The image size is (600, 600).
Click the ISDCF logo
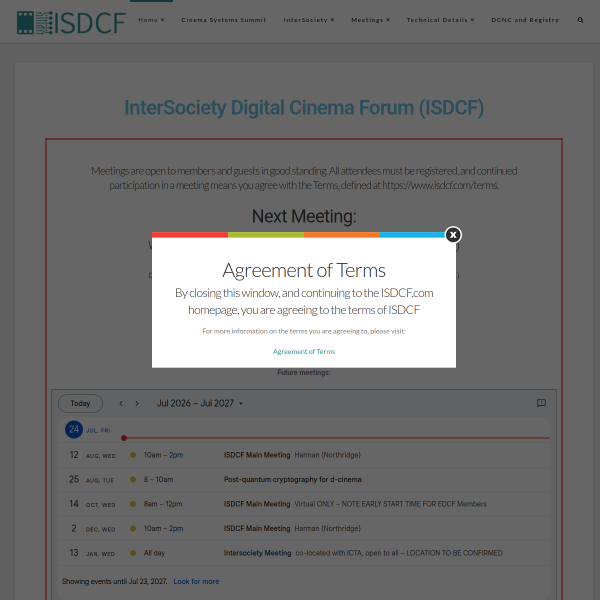coord(71,23)
